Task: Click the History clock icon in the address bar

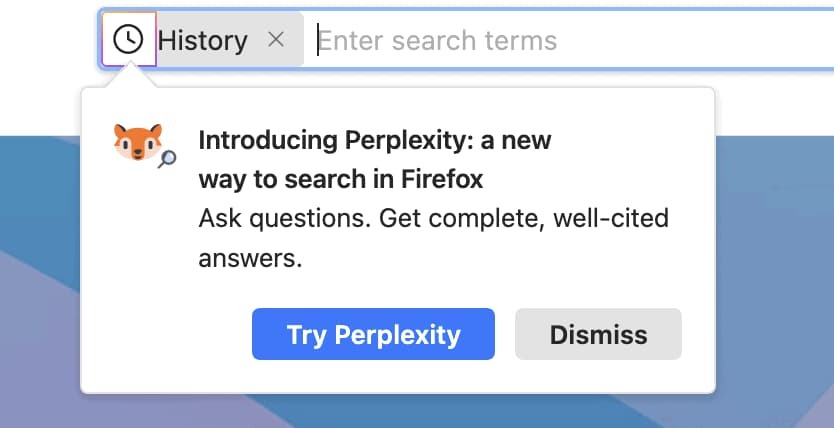Action: point(128,40)
